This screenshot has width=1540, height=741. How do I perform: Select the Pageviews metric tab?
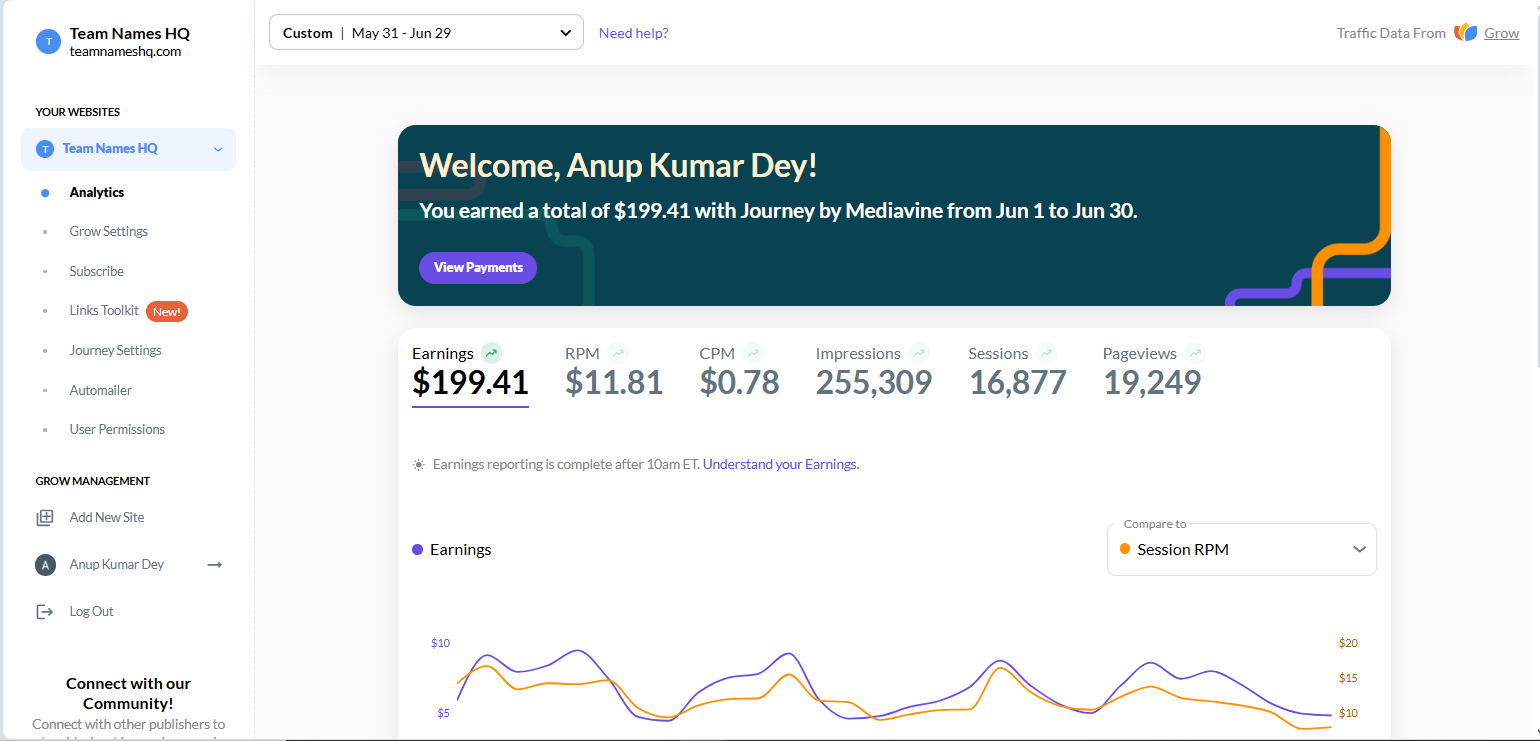point(1154,372)
